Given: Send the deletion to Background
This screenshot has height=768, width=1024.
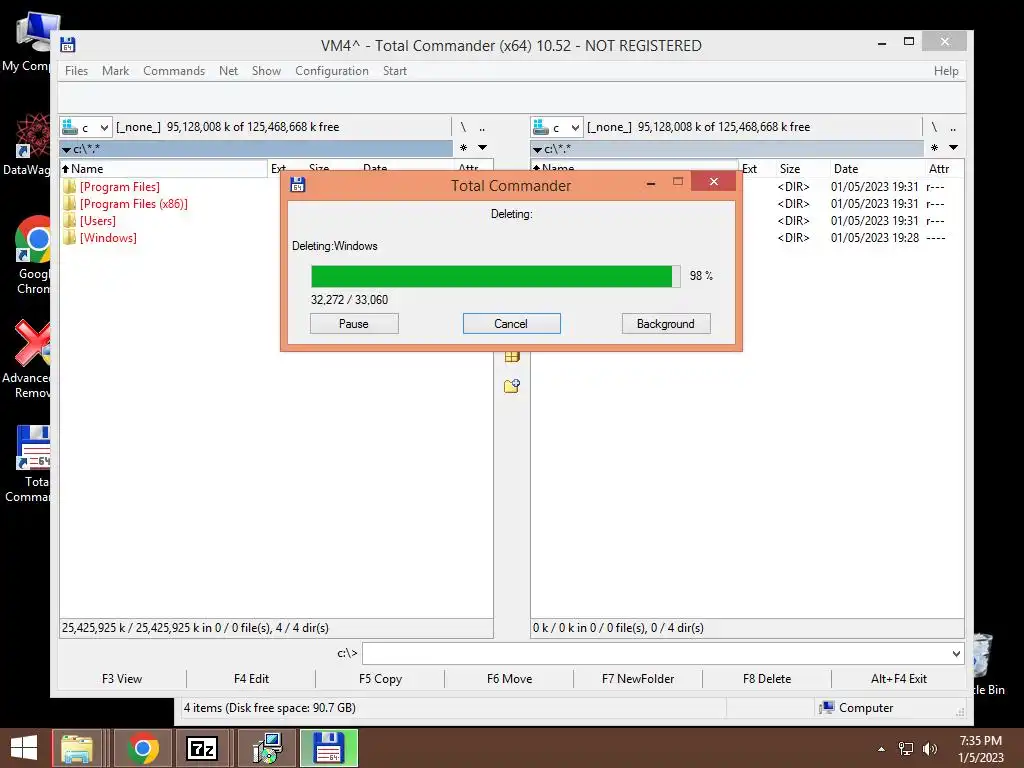Looking at the screenshot, I should [665, 324].
